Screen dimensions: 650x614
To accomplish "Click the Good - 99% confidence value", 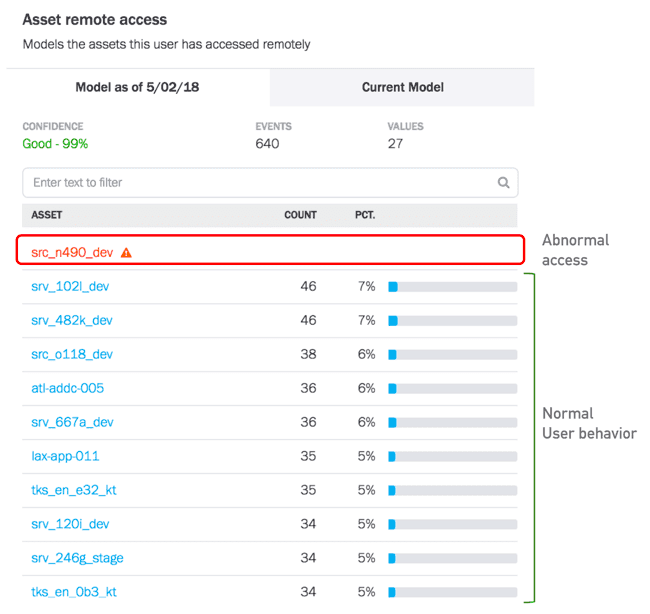I will click(55, 144).
